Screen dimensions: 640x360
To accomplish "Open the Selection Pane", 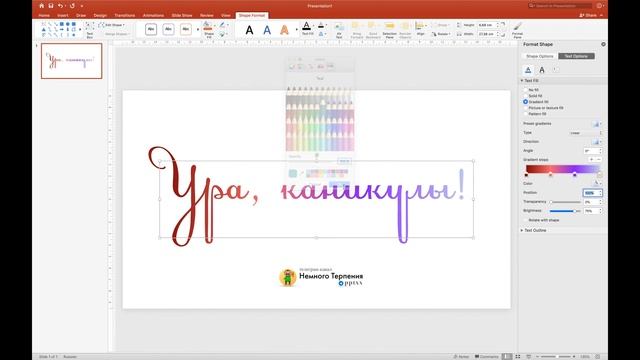I will 389,30.
